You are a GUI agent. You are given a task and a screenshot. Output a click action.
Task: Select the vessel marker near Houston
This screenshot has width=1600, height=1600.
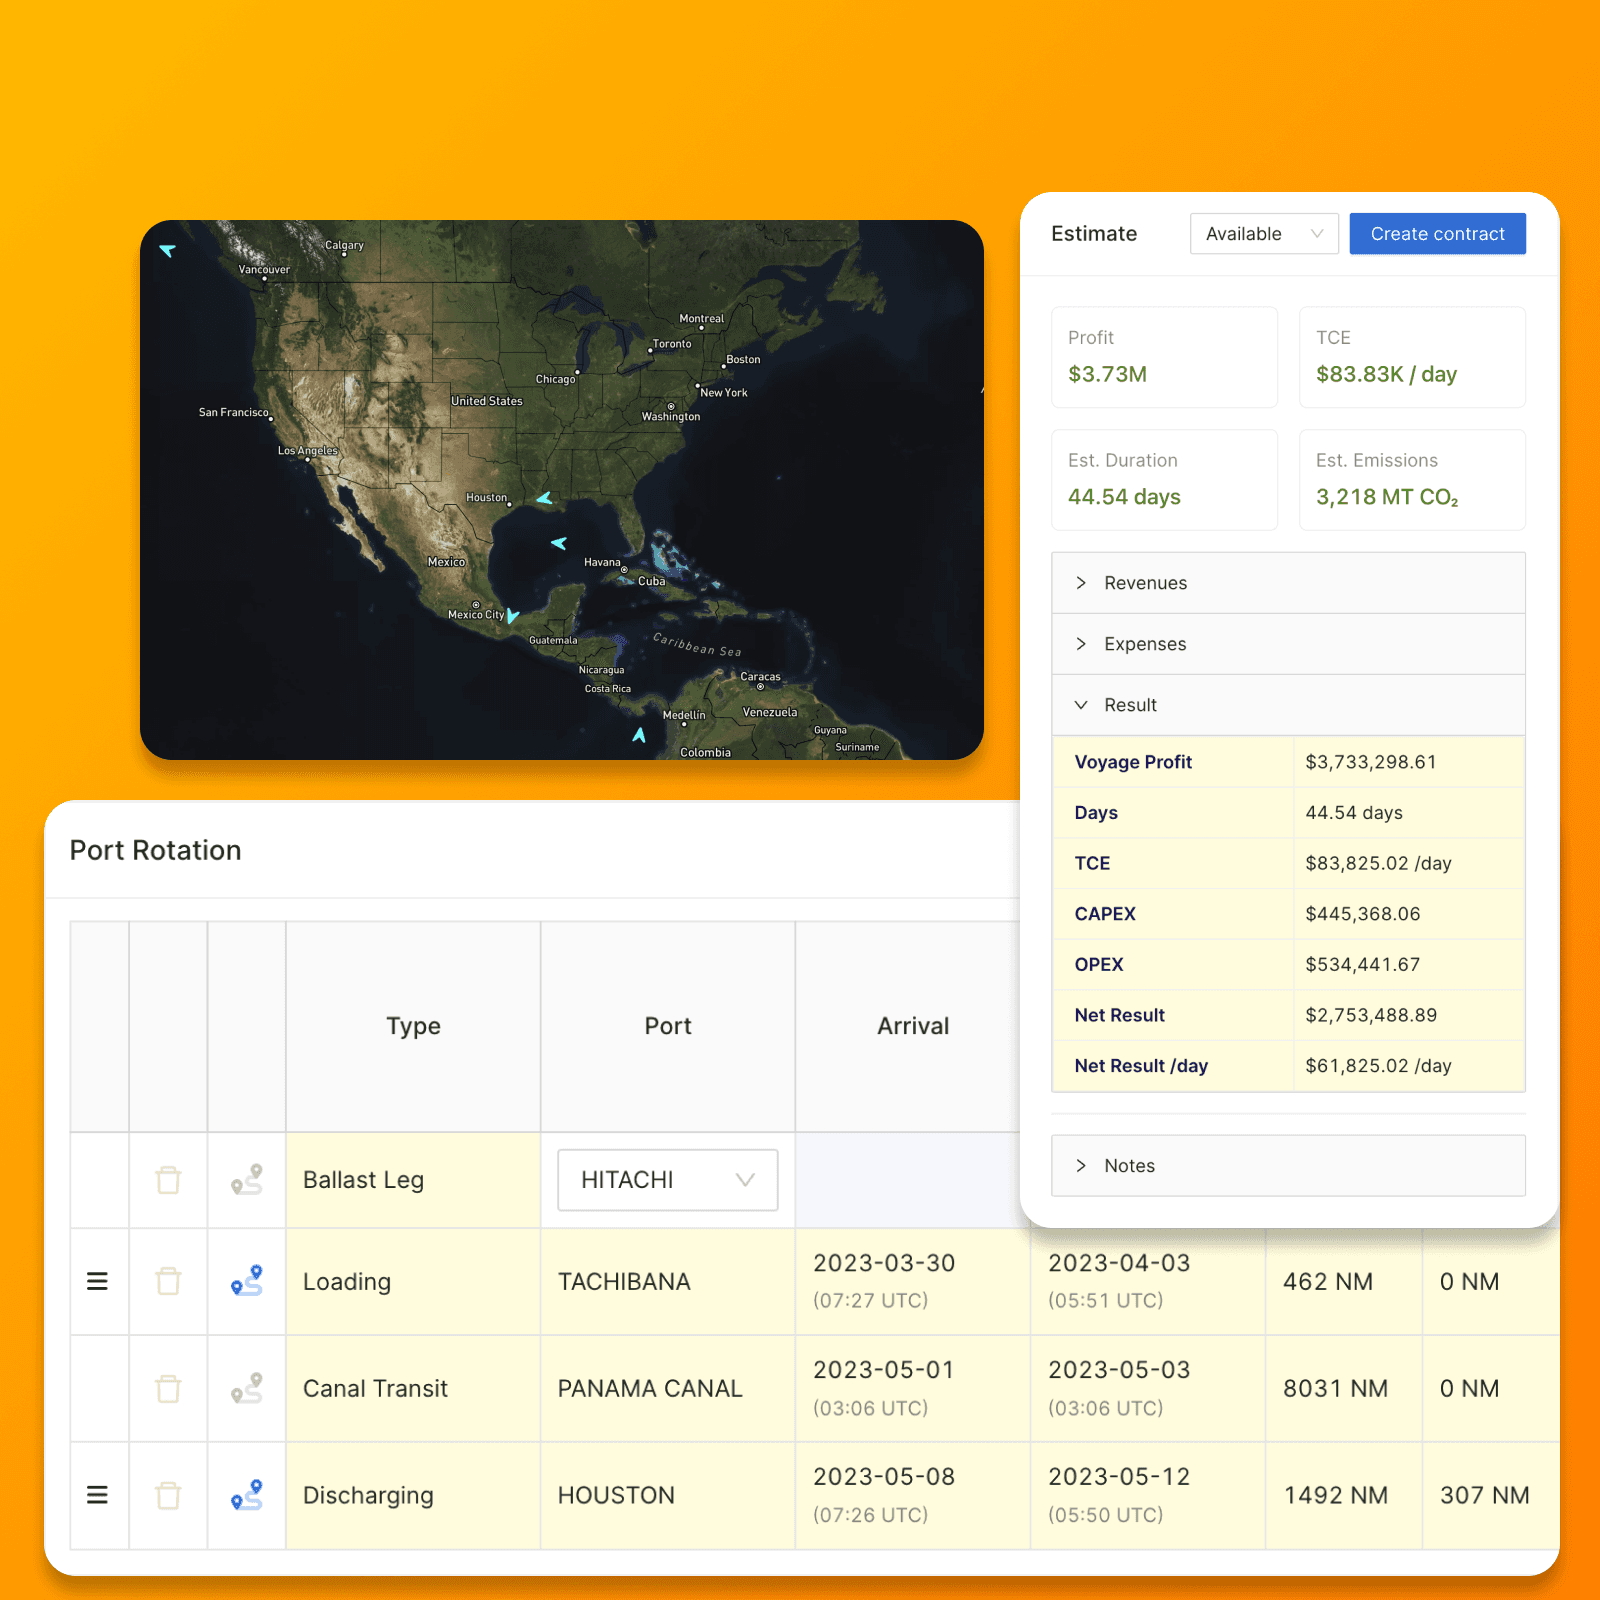click(544, 498)
